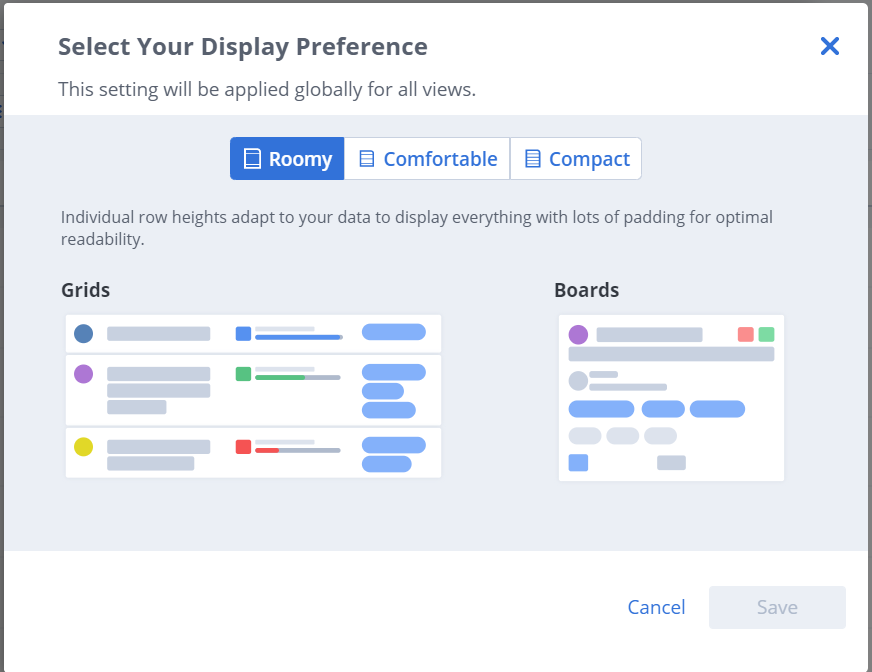Click the green square in second grid row
Viewport: 872px width, 672px height.
coord(243,374)
